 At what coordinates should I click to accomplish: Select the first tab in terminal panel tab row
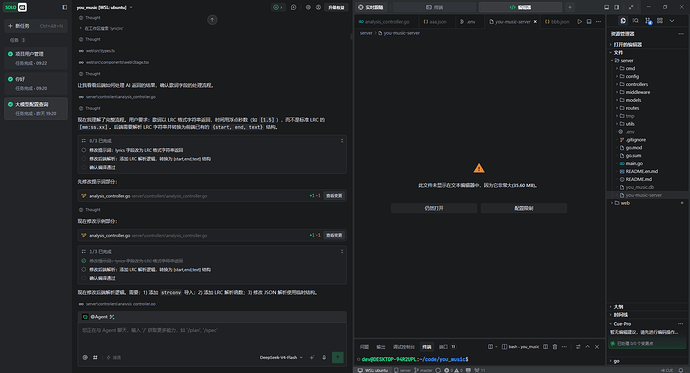(364, 347)
